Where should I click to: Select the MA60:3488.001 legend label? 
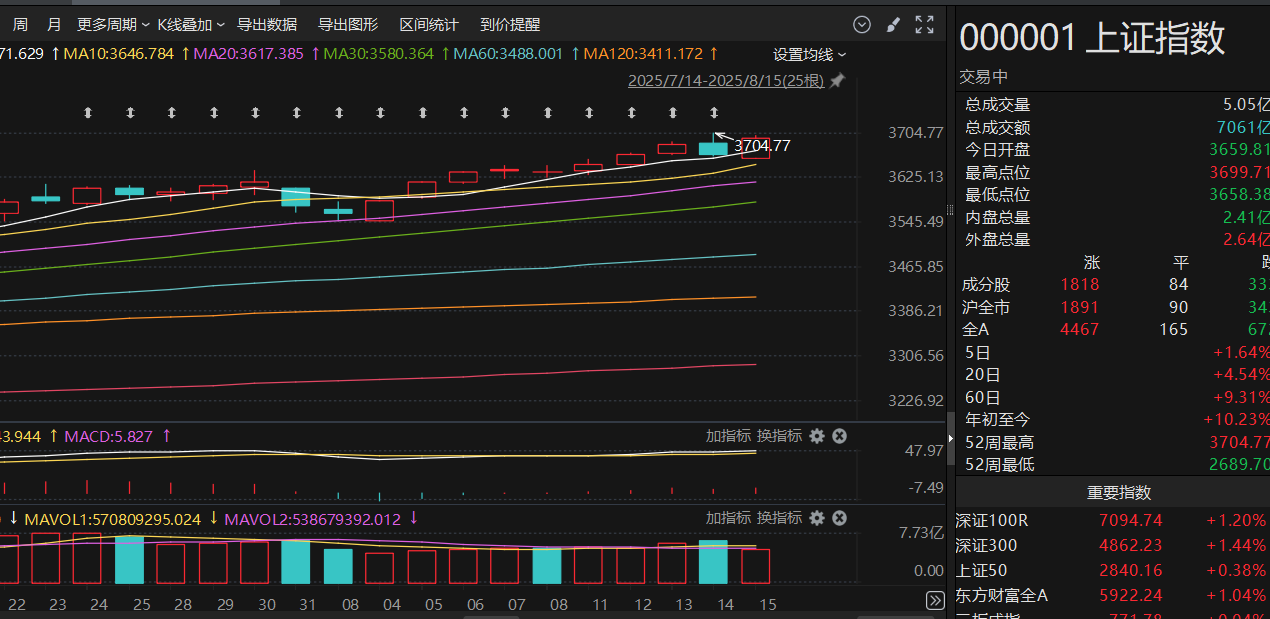click(x=508, y=54)
